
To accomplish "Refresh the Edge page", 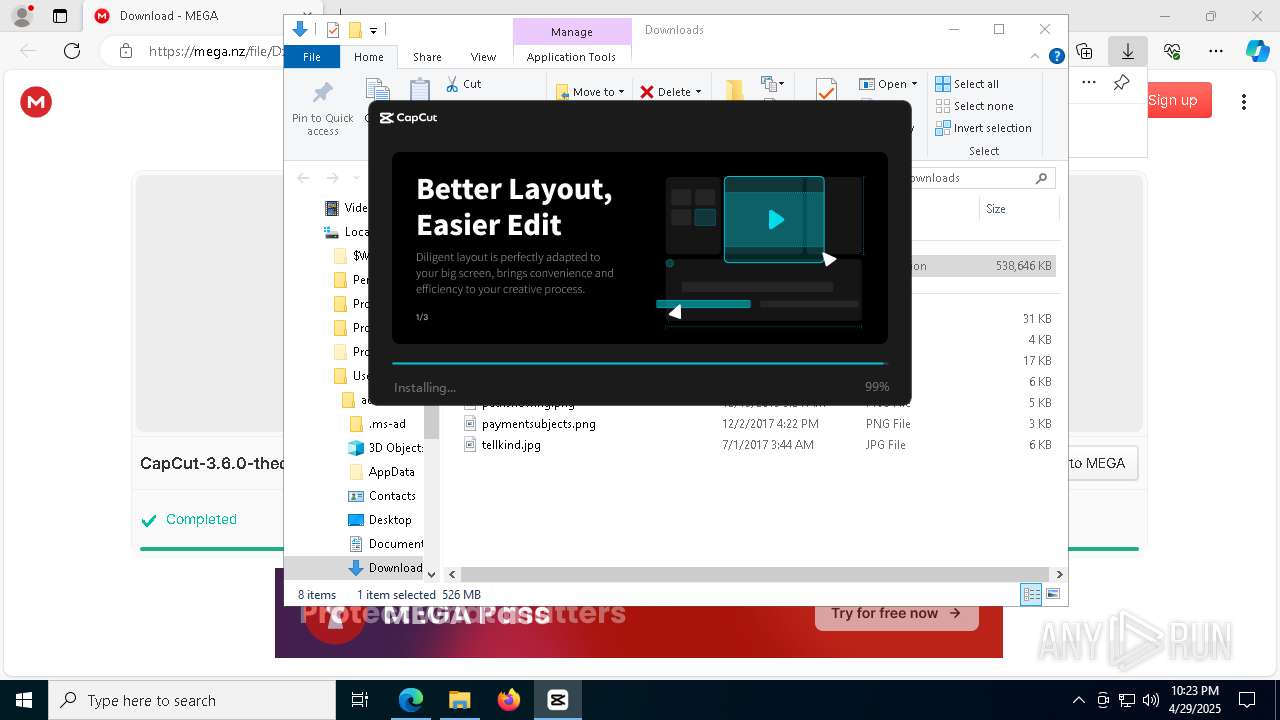I will (x=72, y=51).
